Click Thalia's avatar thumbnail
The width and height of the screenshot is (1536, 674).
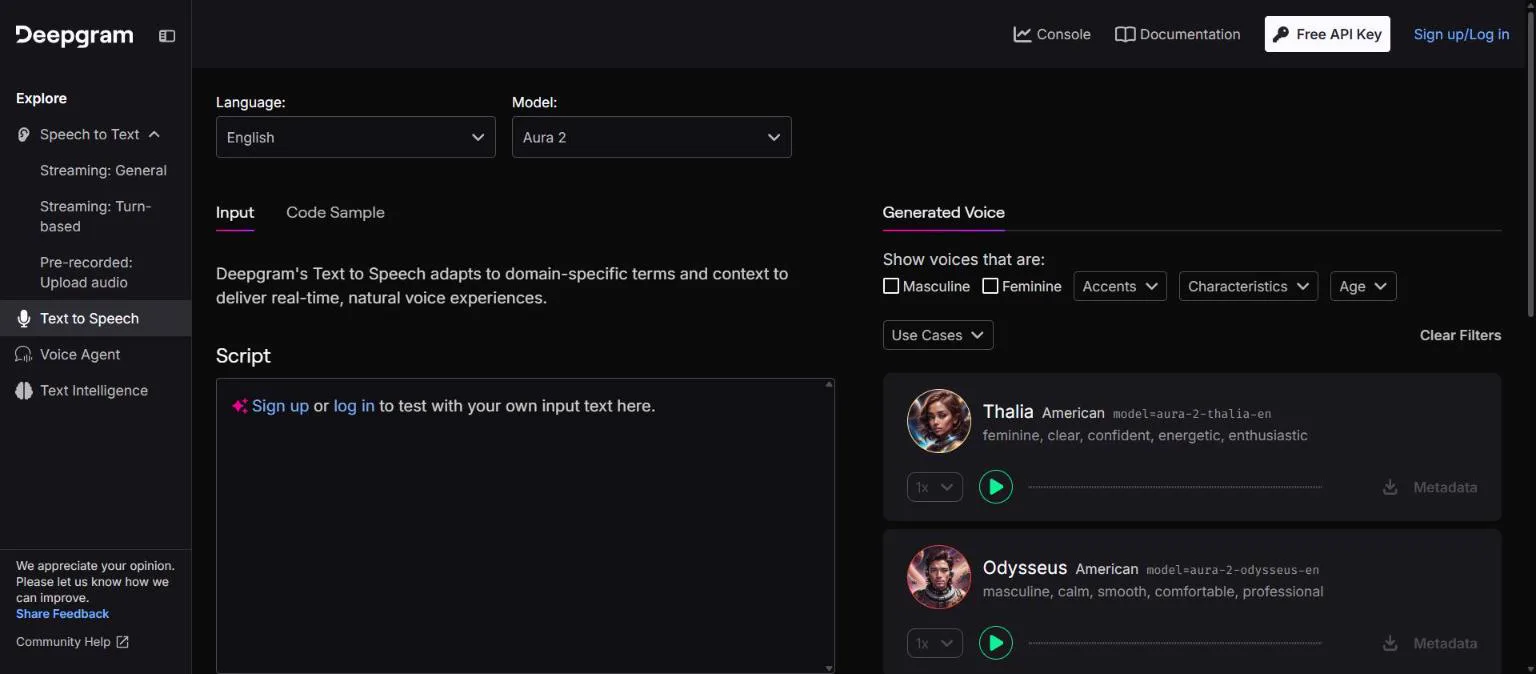pyautogui.click(x=939, y=421)
